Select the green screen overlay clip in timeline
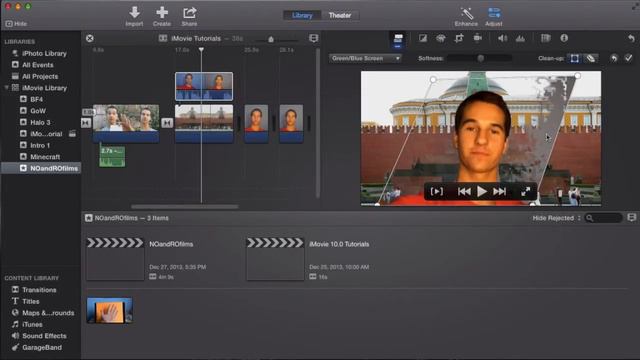 (204, 86)
